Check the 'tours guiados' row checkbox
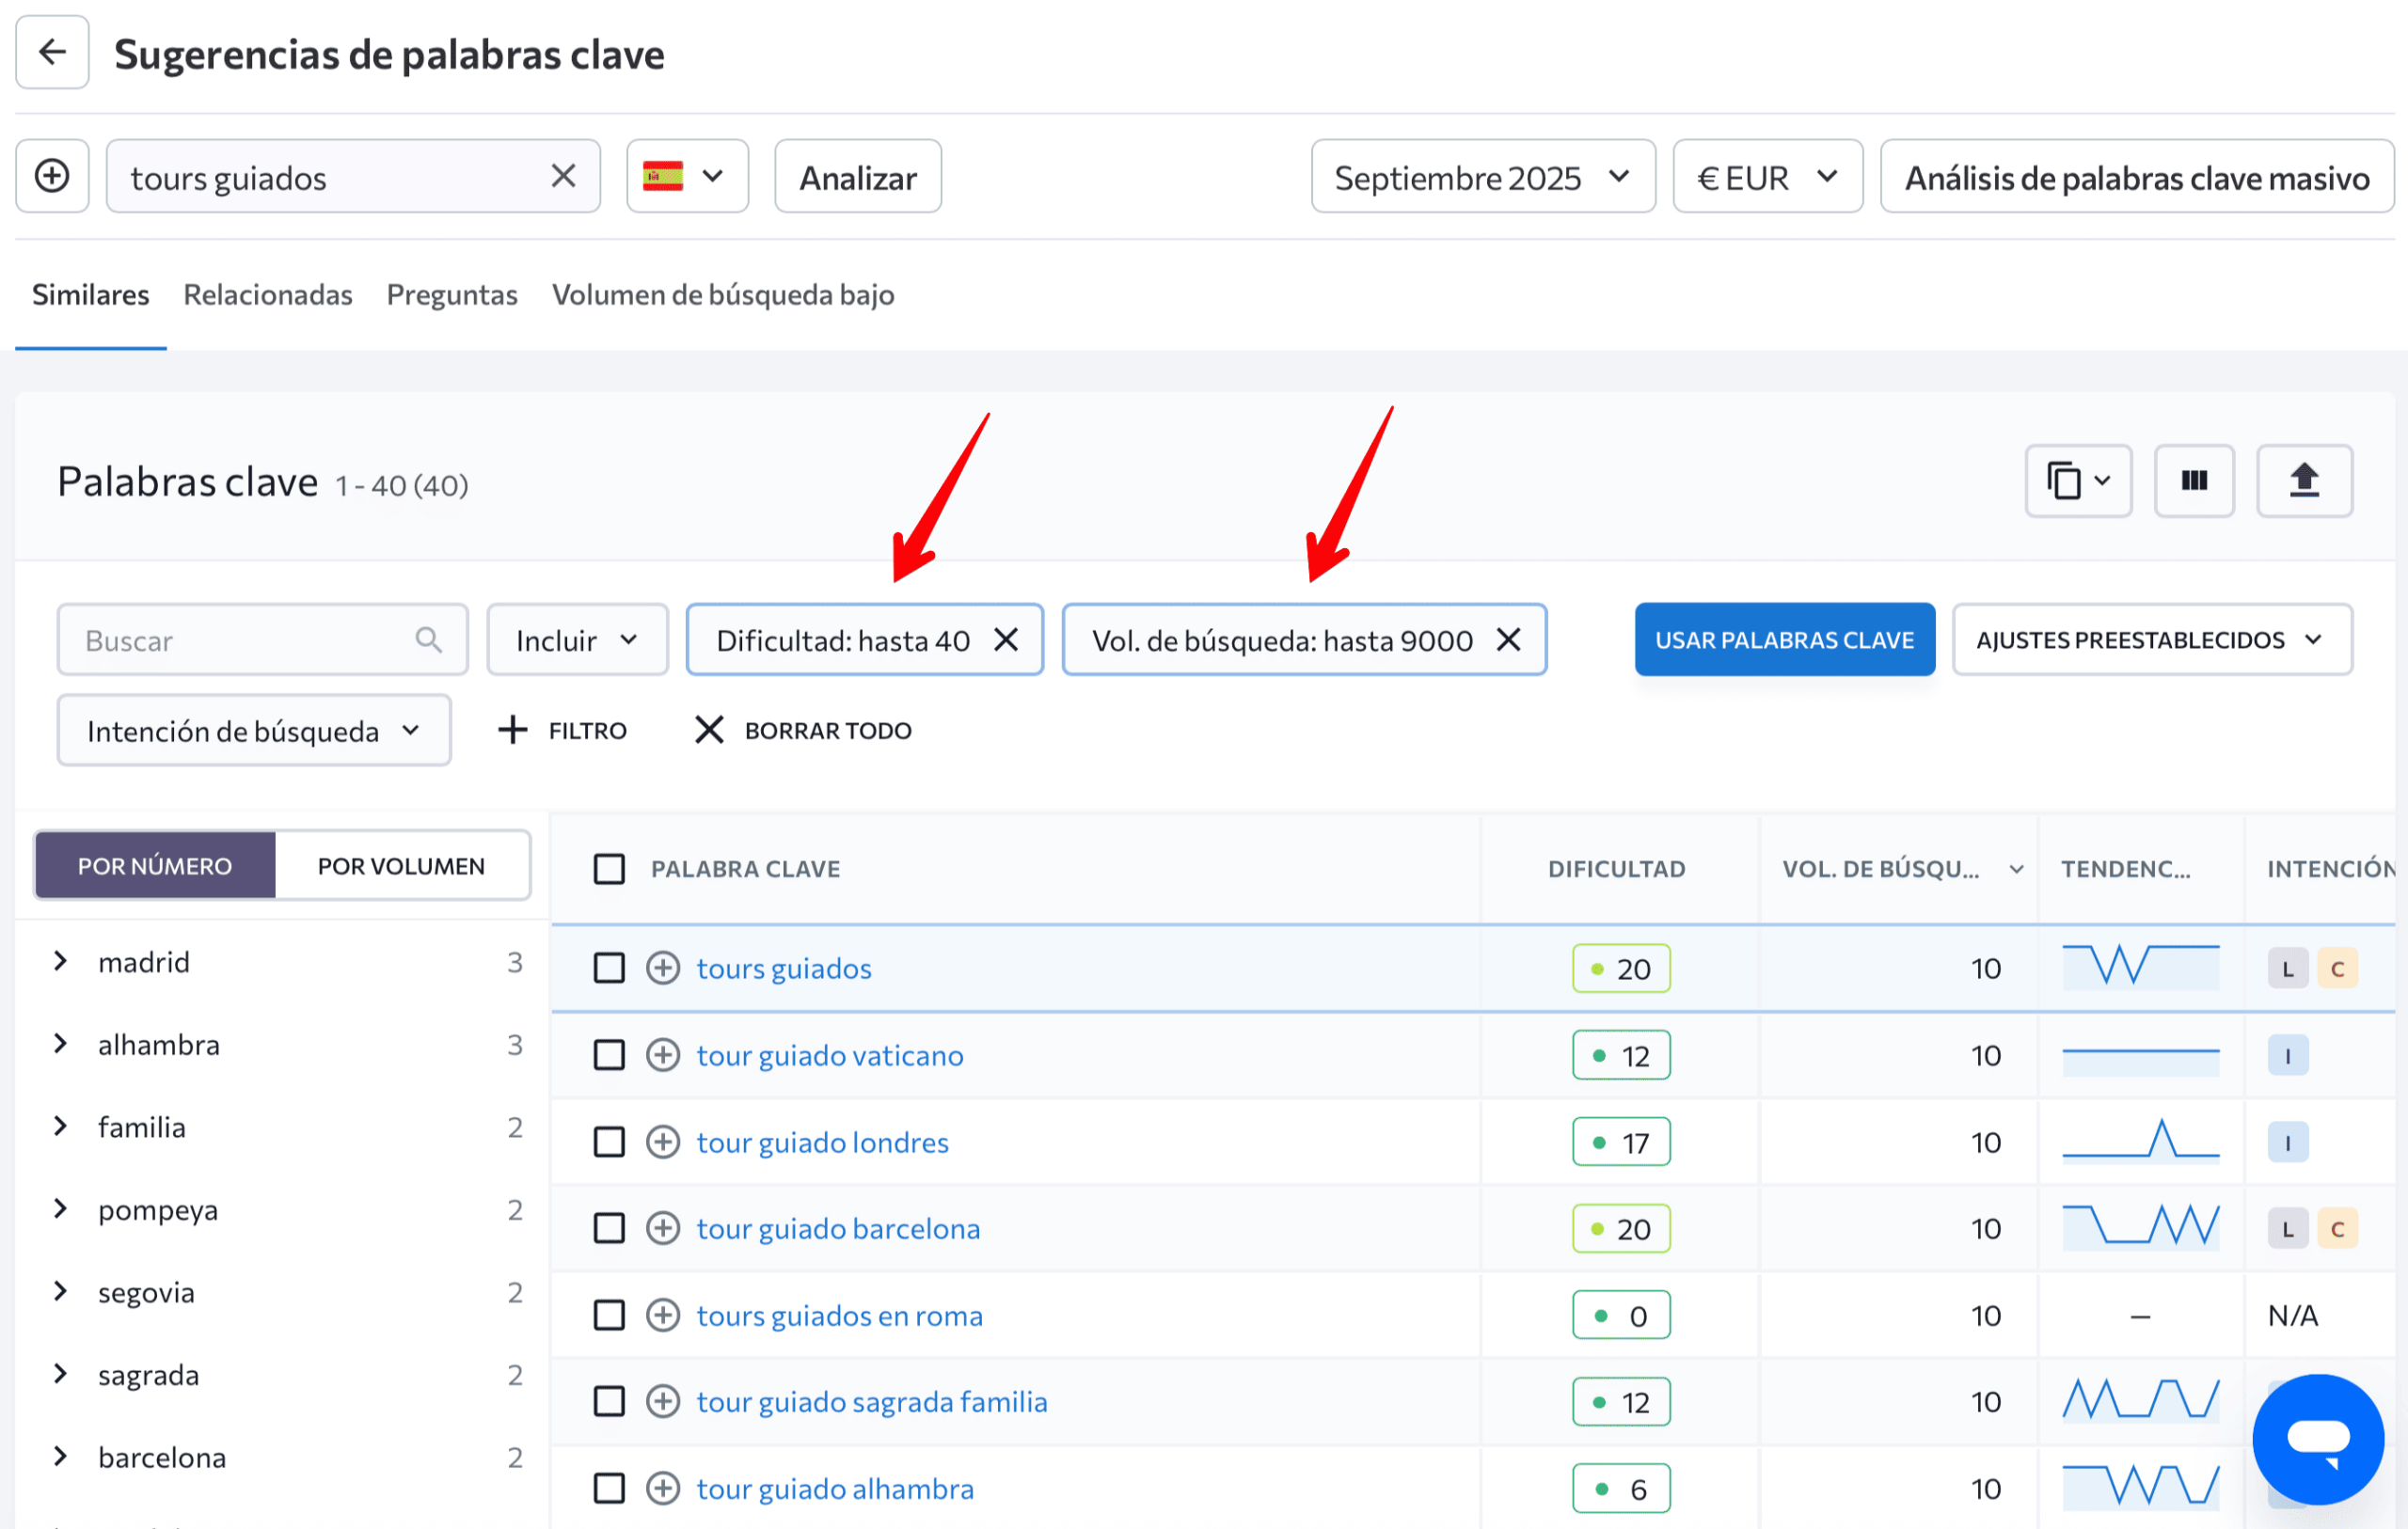This screenshot has height=1529, width=2408. [609, 968]
